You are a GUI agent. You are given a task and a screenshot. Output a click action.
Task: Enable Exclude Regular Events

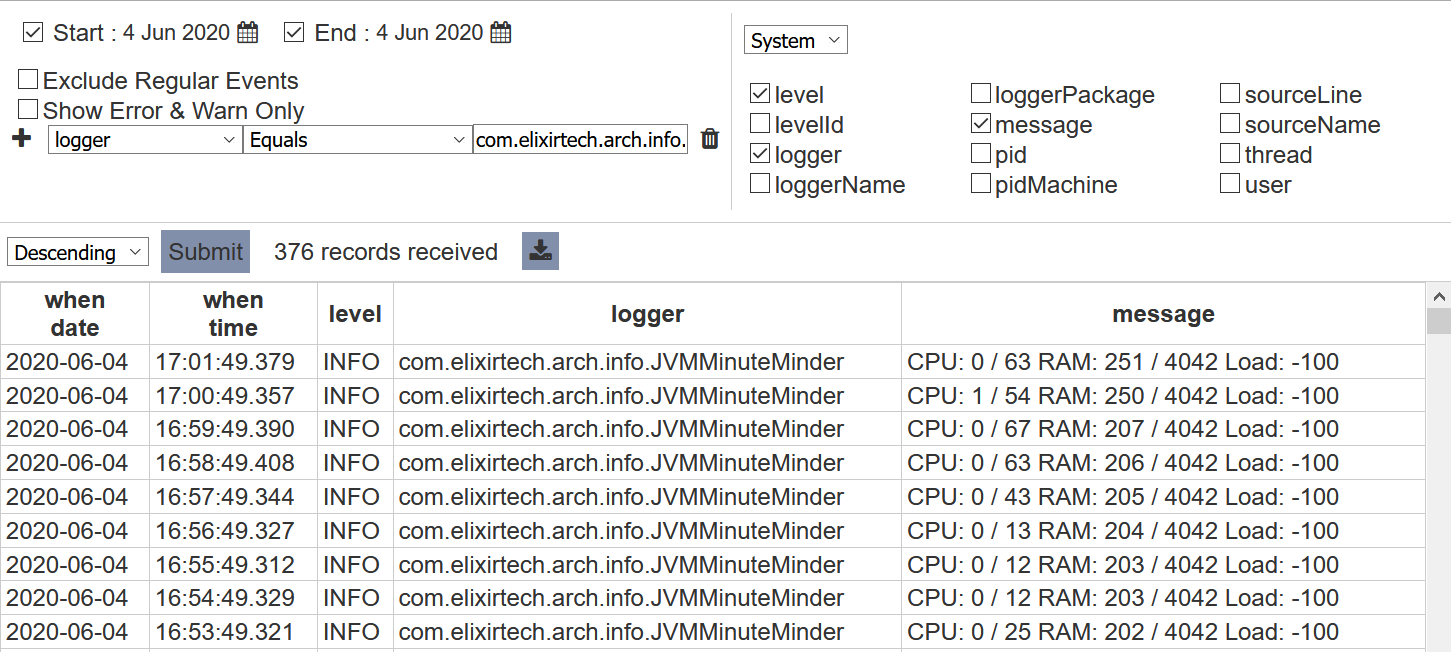point(28,79)
